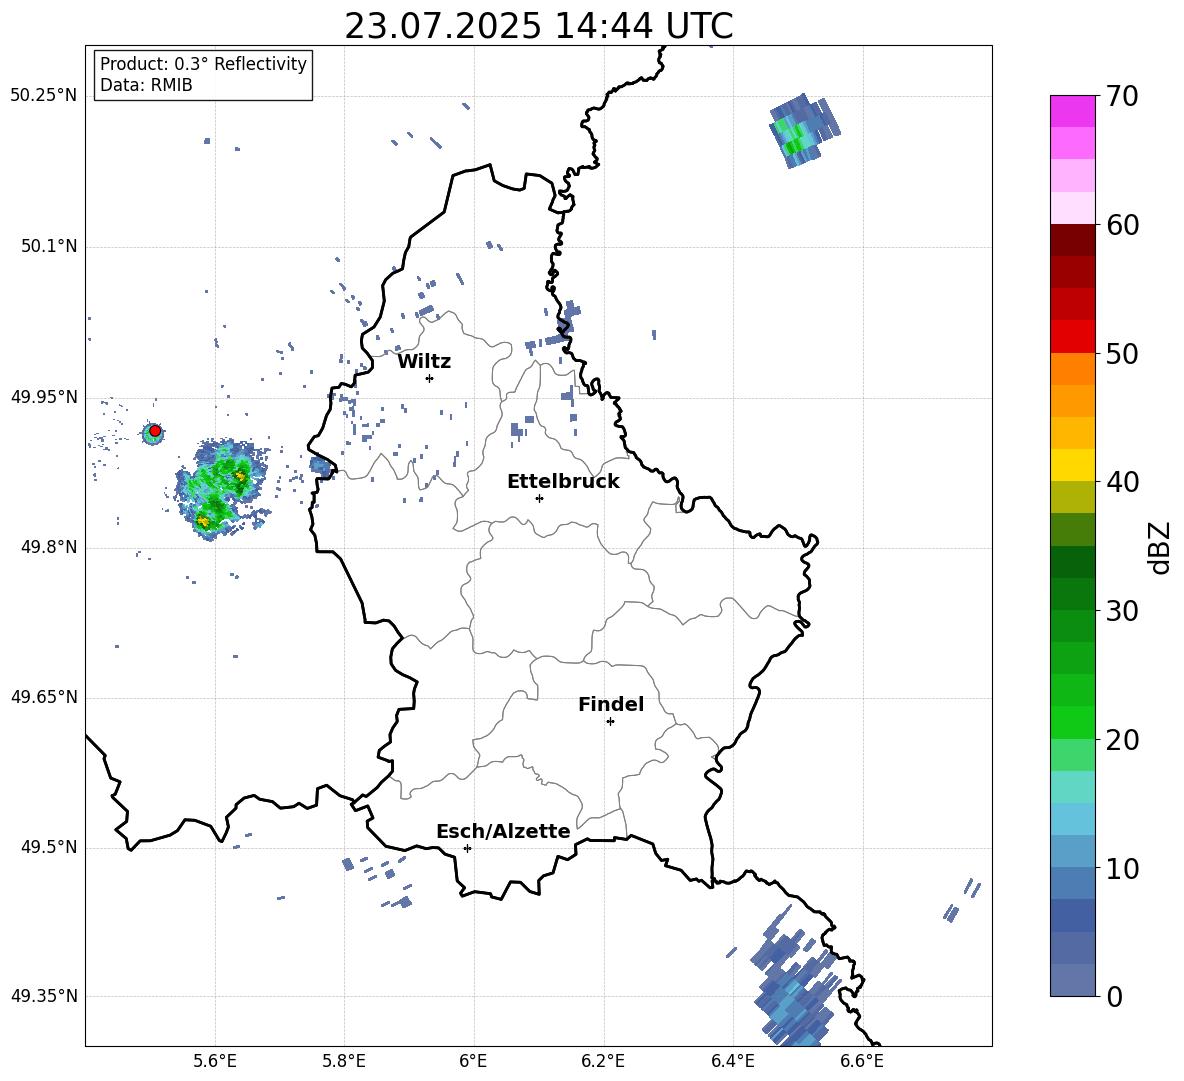Pick the dark red swatch just below 60 dBZ

coord(1072,240)
